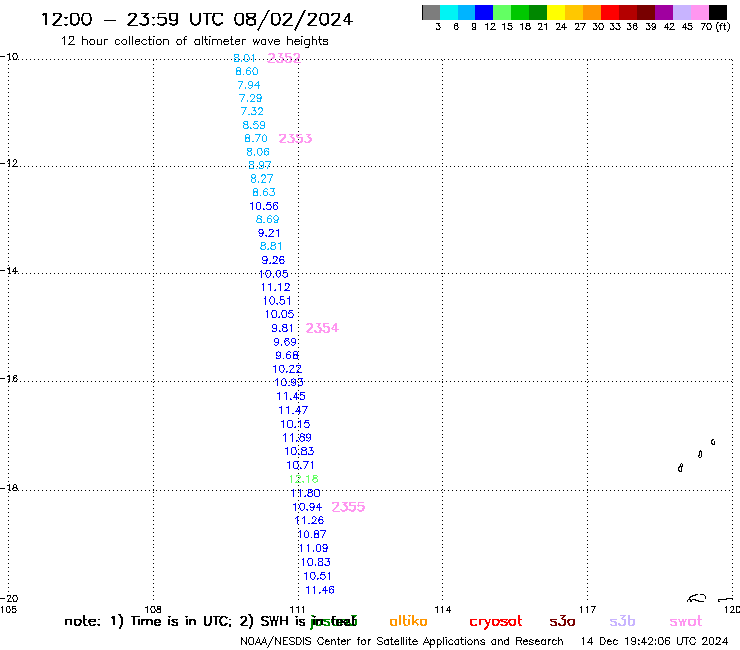Select the bottom 11.46 measurement
The width and height of the screenshot is (740, 650).
(x=320, y=590)
